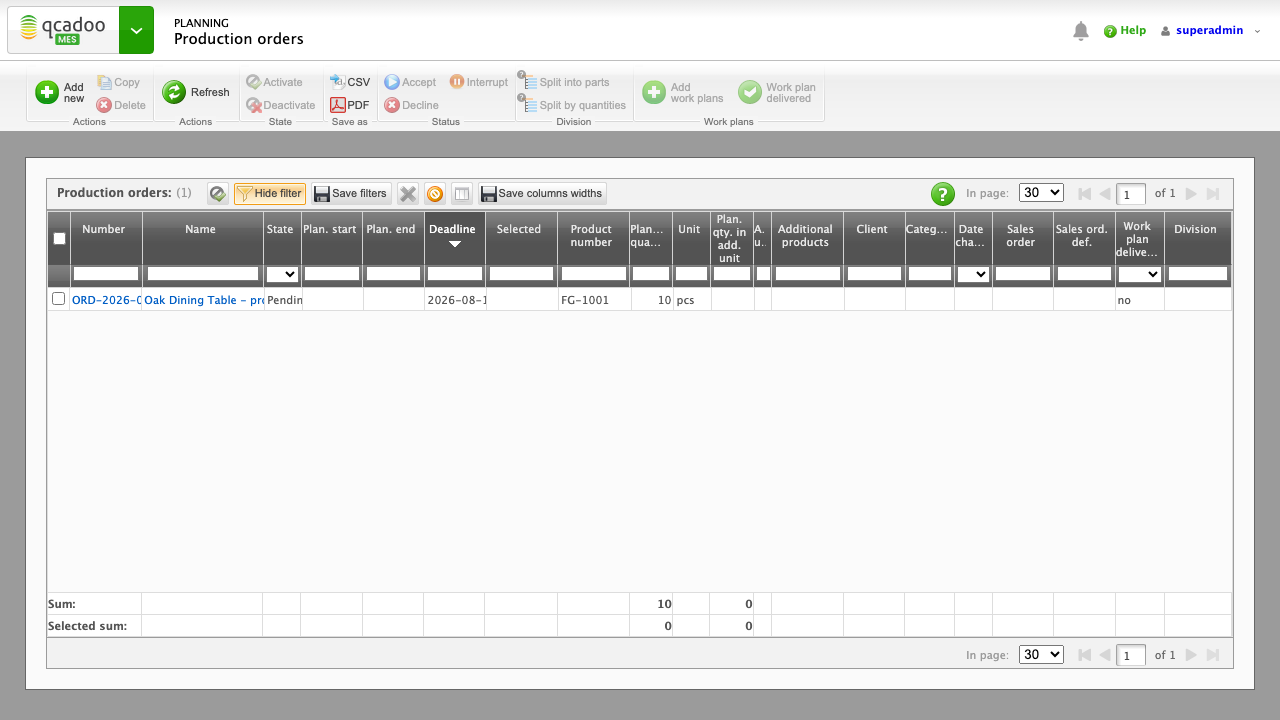Click the pcs unit cell
Image resolution: width=1280 pixels, height=720 pixels.
(692, 300)
